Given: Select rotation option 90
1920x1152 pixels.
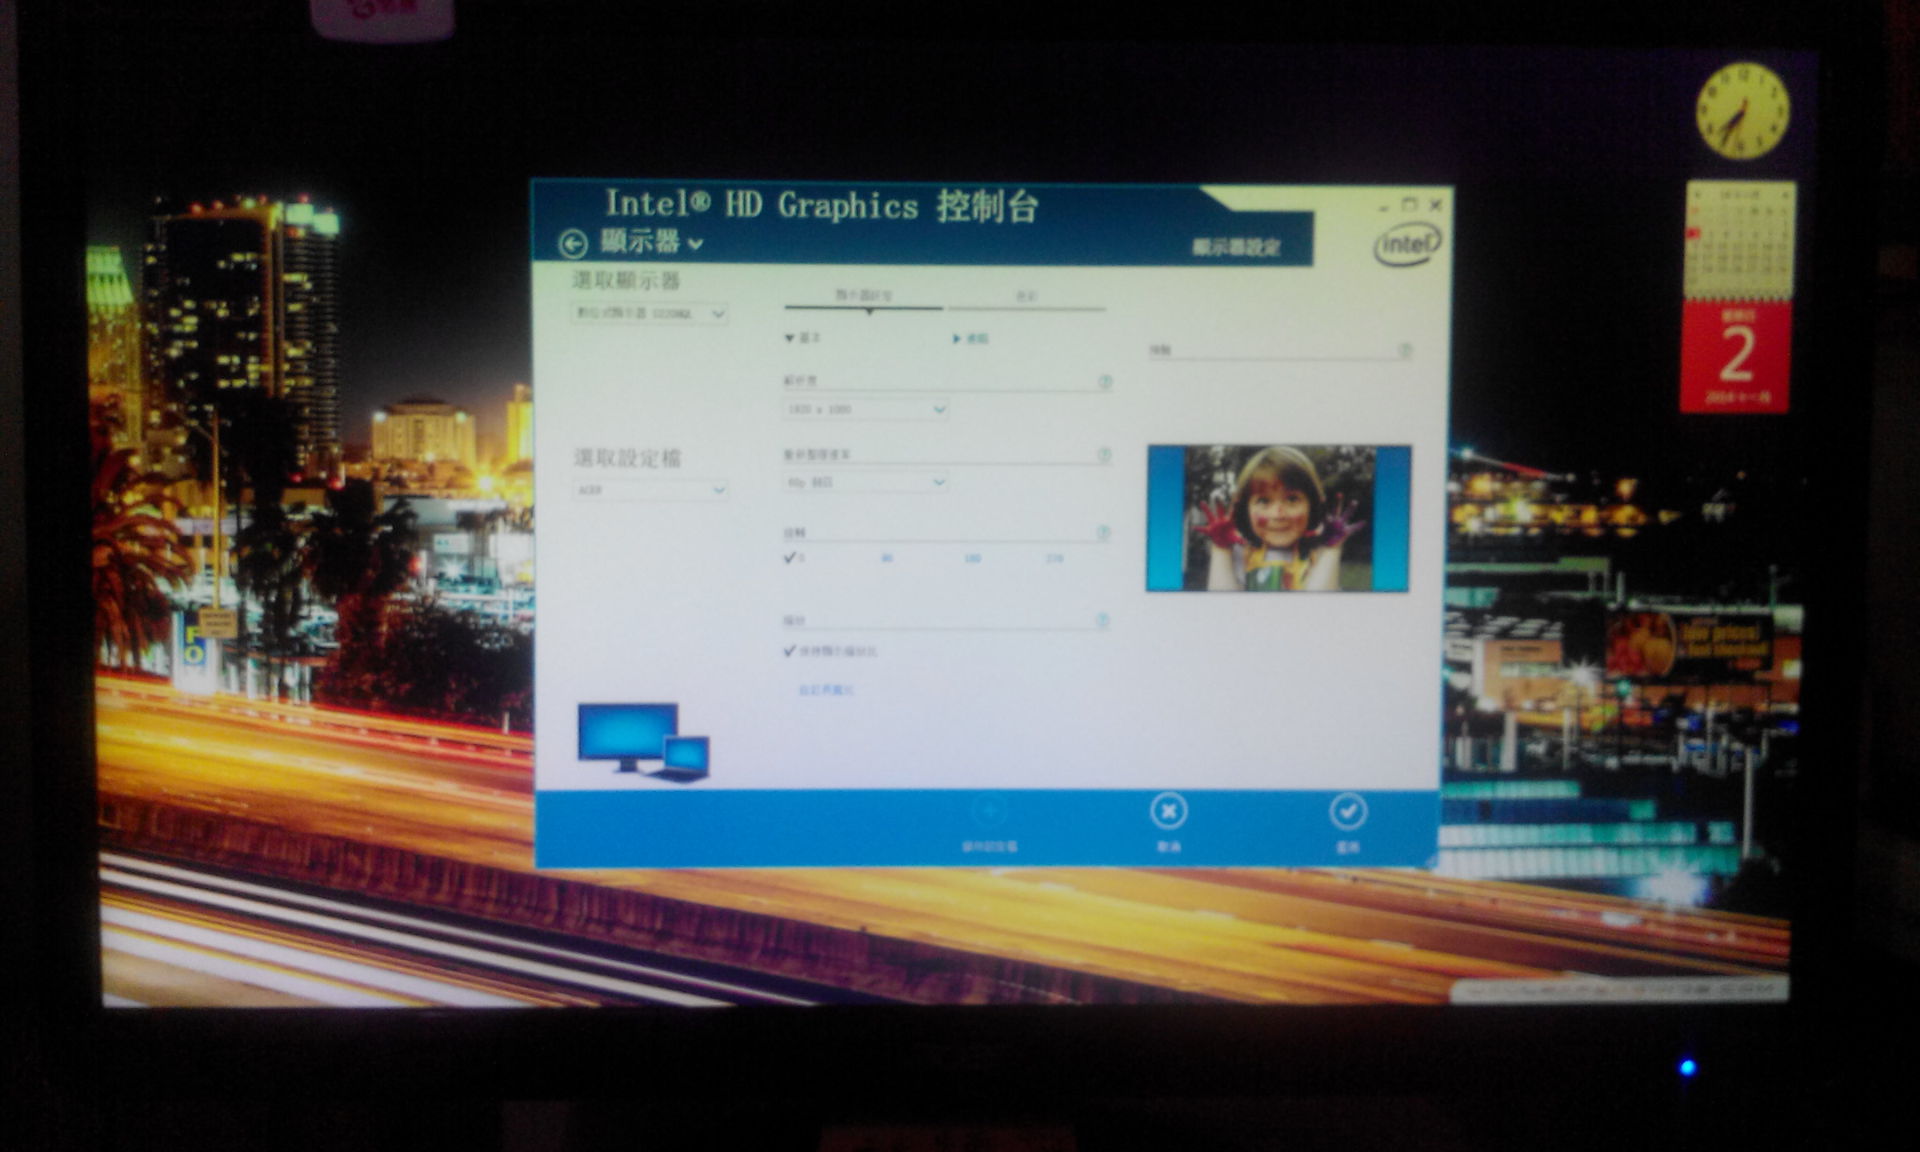Looking at the screenshot, I should [886, 558].
